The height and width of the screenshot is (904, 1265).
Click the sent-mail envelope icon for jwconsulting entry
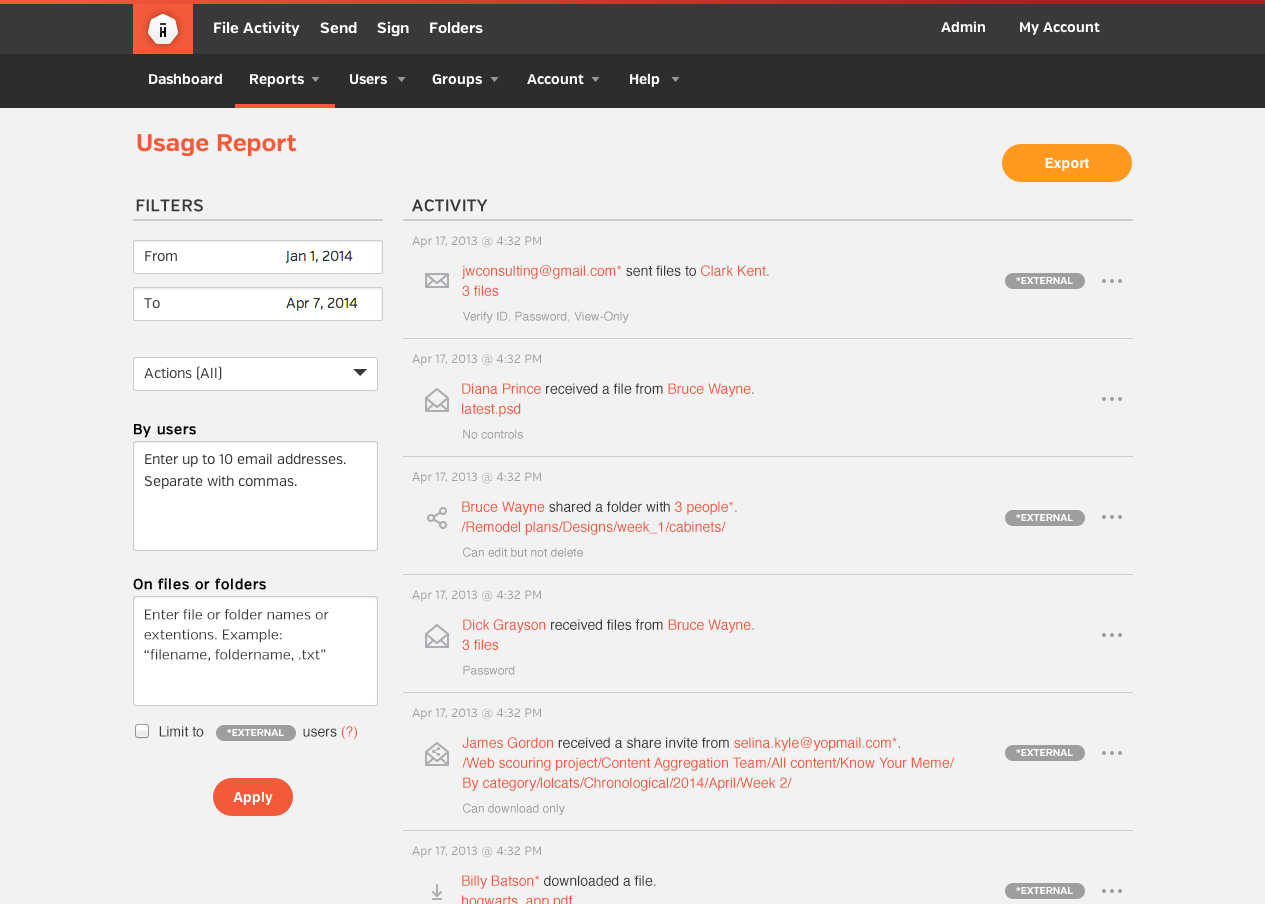437,281
